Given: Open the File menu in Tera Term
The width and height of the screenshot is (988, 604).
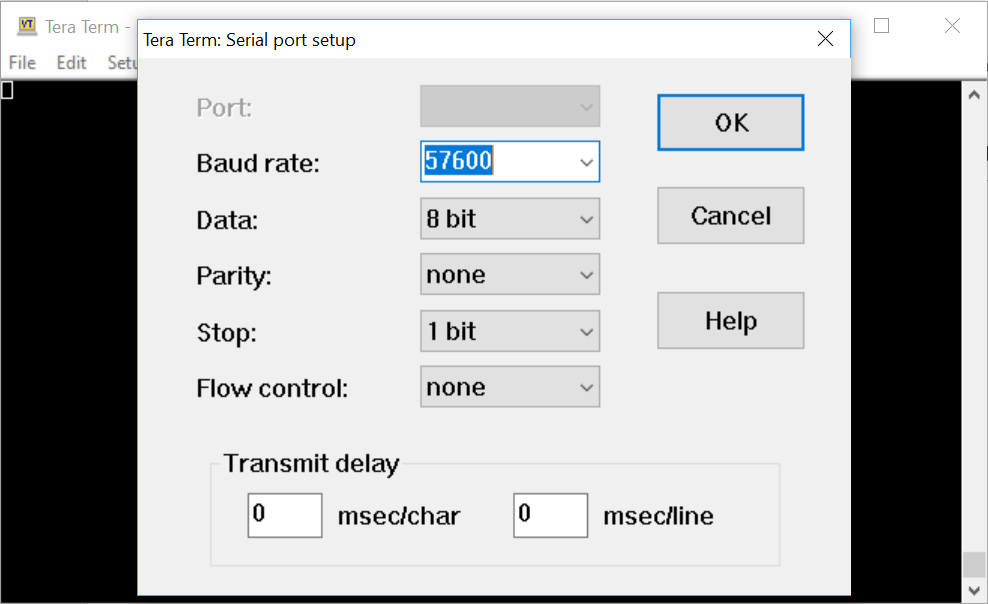Looking at the screenshot, I should tap(22, 62).
